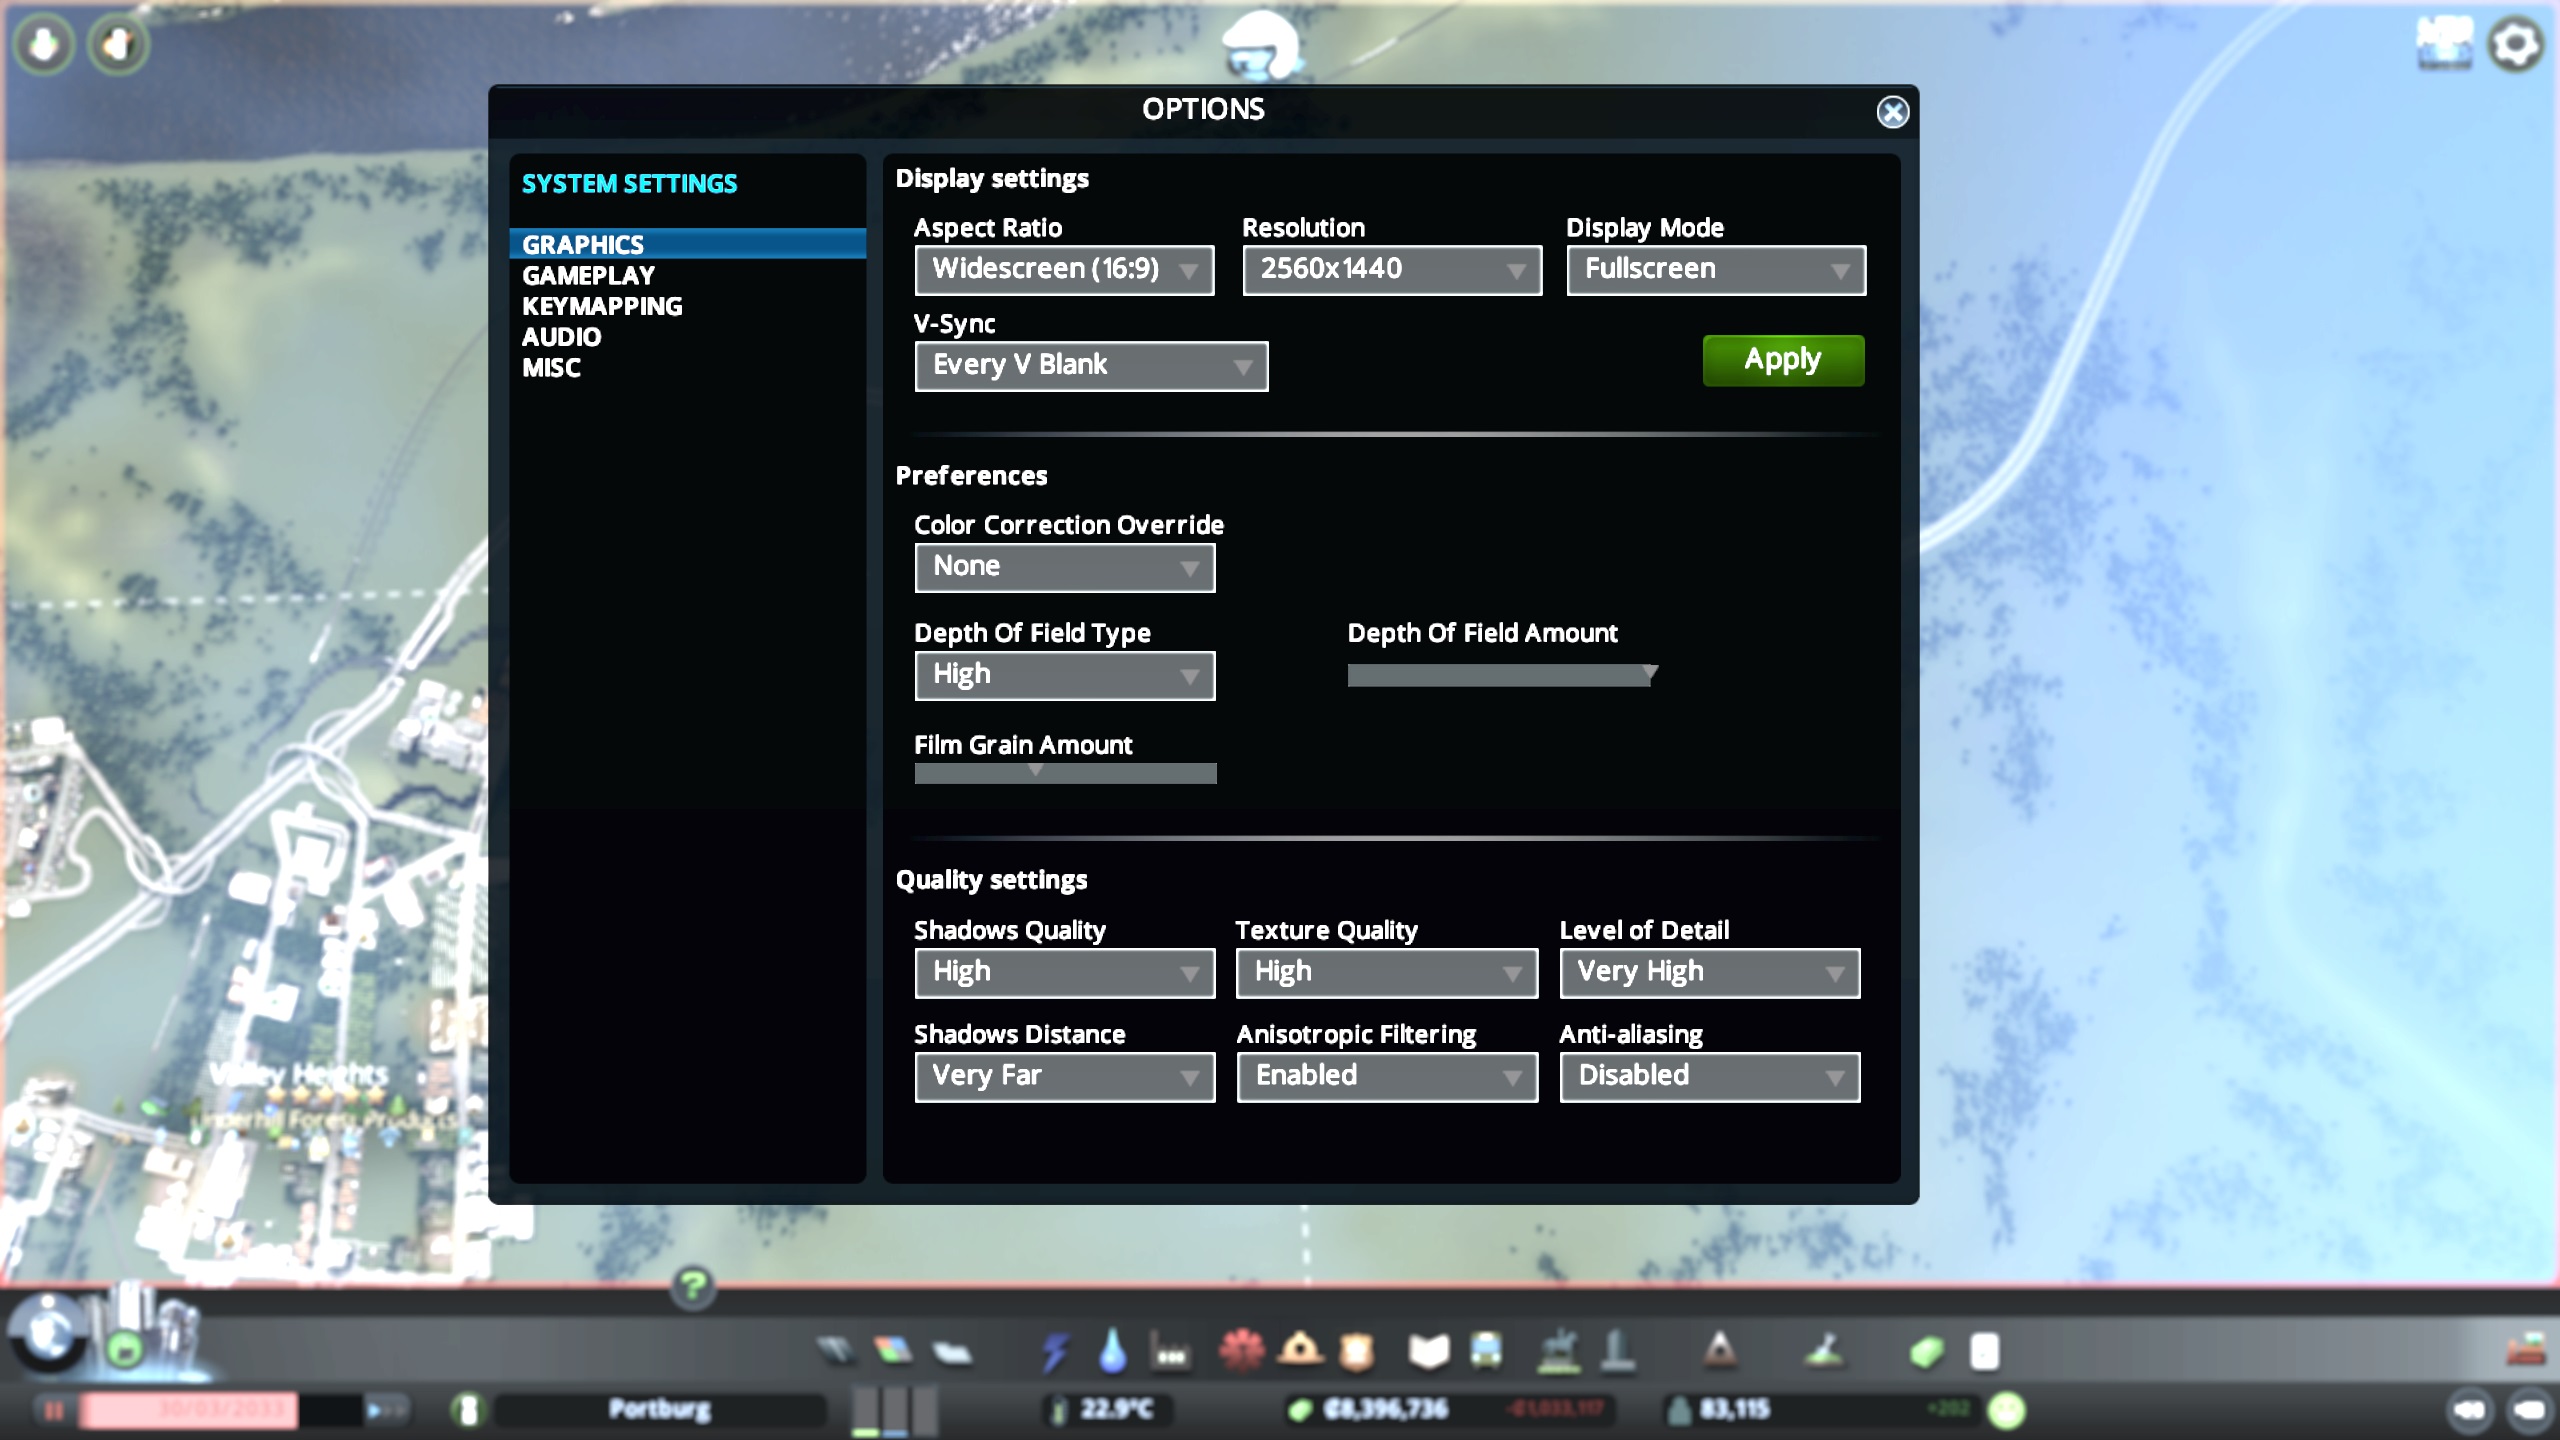Image resolution: width=2560 pixels, height=1440 pixels.
Task: Pause the game simulation
Action: pos(55,1409)
